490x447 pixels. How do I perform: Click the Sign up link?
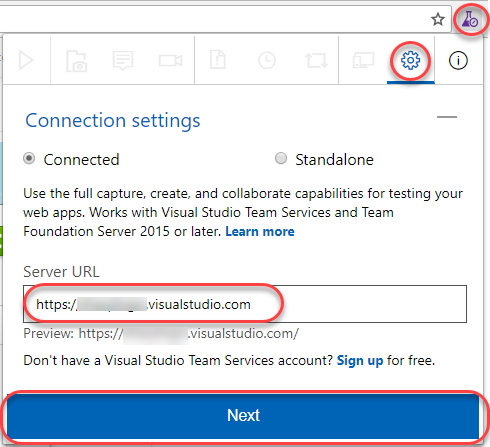point(360,361)
